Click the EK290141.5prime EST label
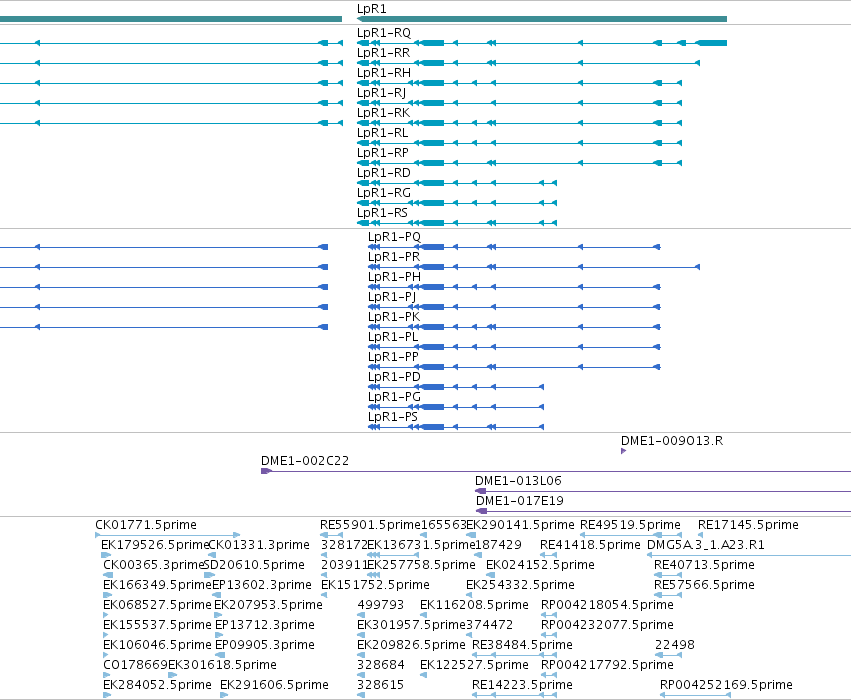The width and height of the screenshot is (851, 700). pyautogui.click(x=520, y=525)
